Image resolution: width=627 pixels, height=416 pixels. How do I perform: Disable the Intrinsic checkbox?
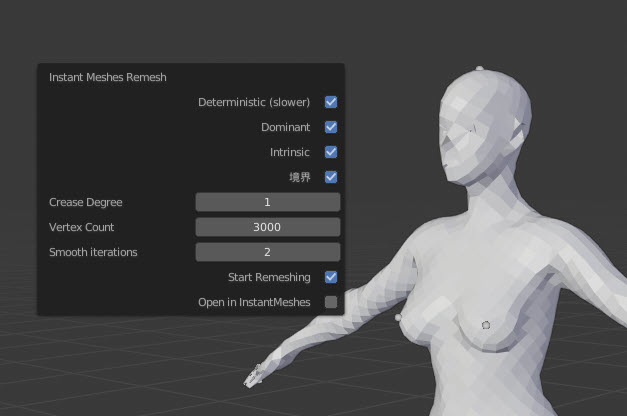pyautogui.click(x=331, y=152)
